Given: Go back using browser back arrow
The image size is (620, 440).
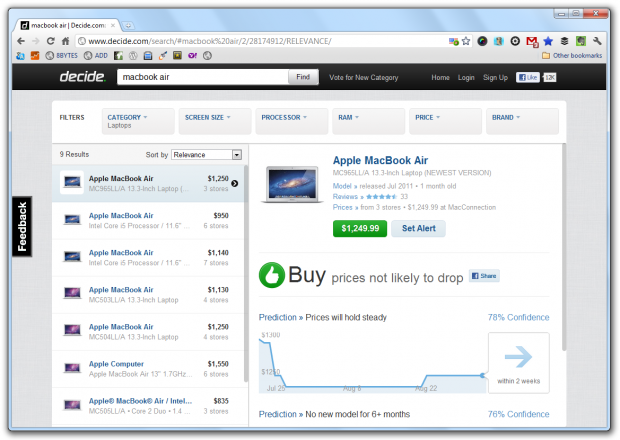Looking at the screenshot, I should tap(21, 41).
